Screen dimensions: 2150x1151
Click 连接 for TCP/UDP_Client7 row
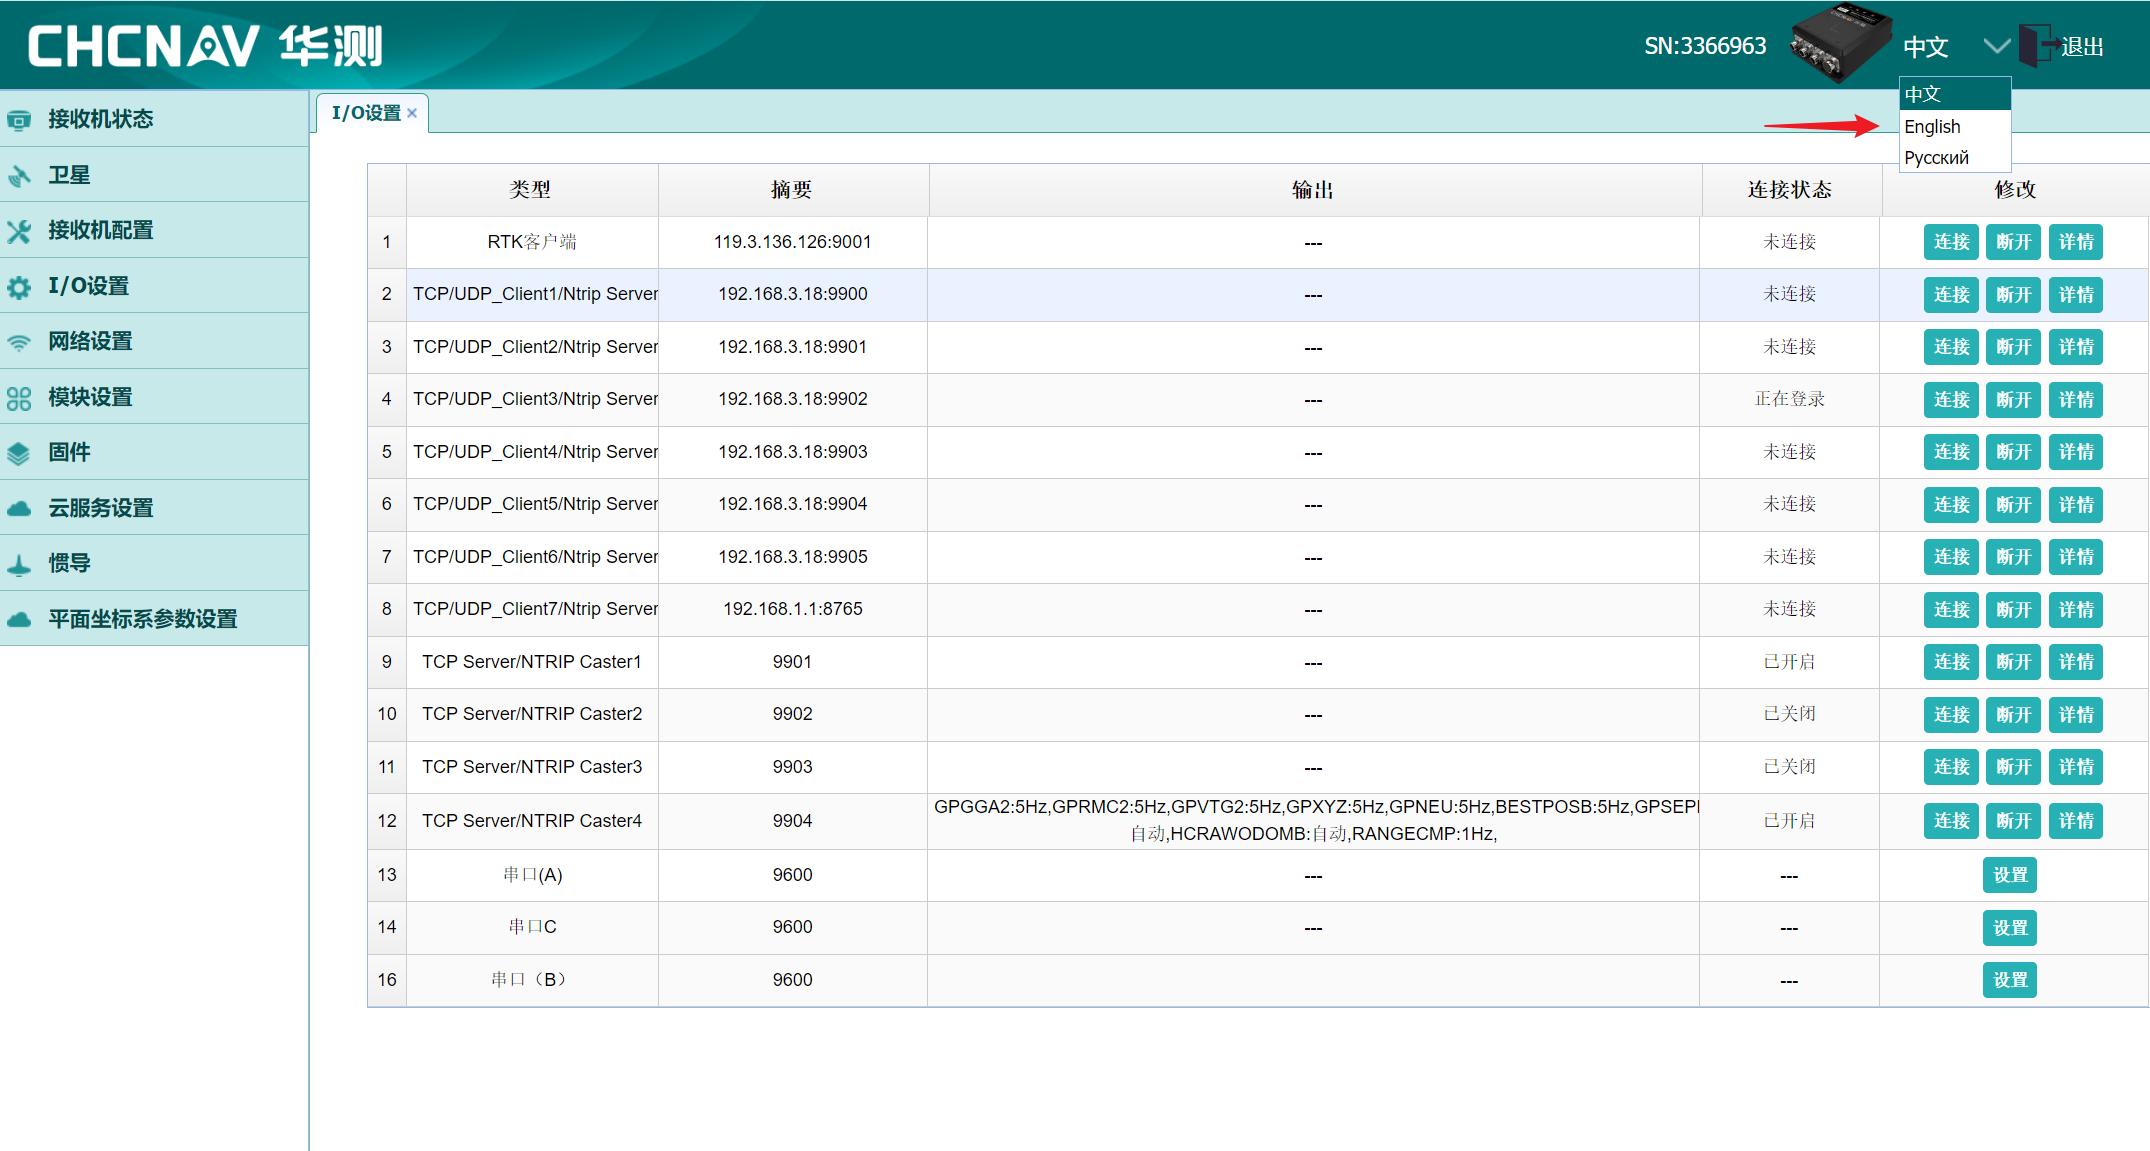pyautogui.click(x=1951, y=610)
